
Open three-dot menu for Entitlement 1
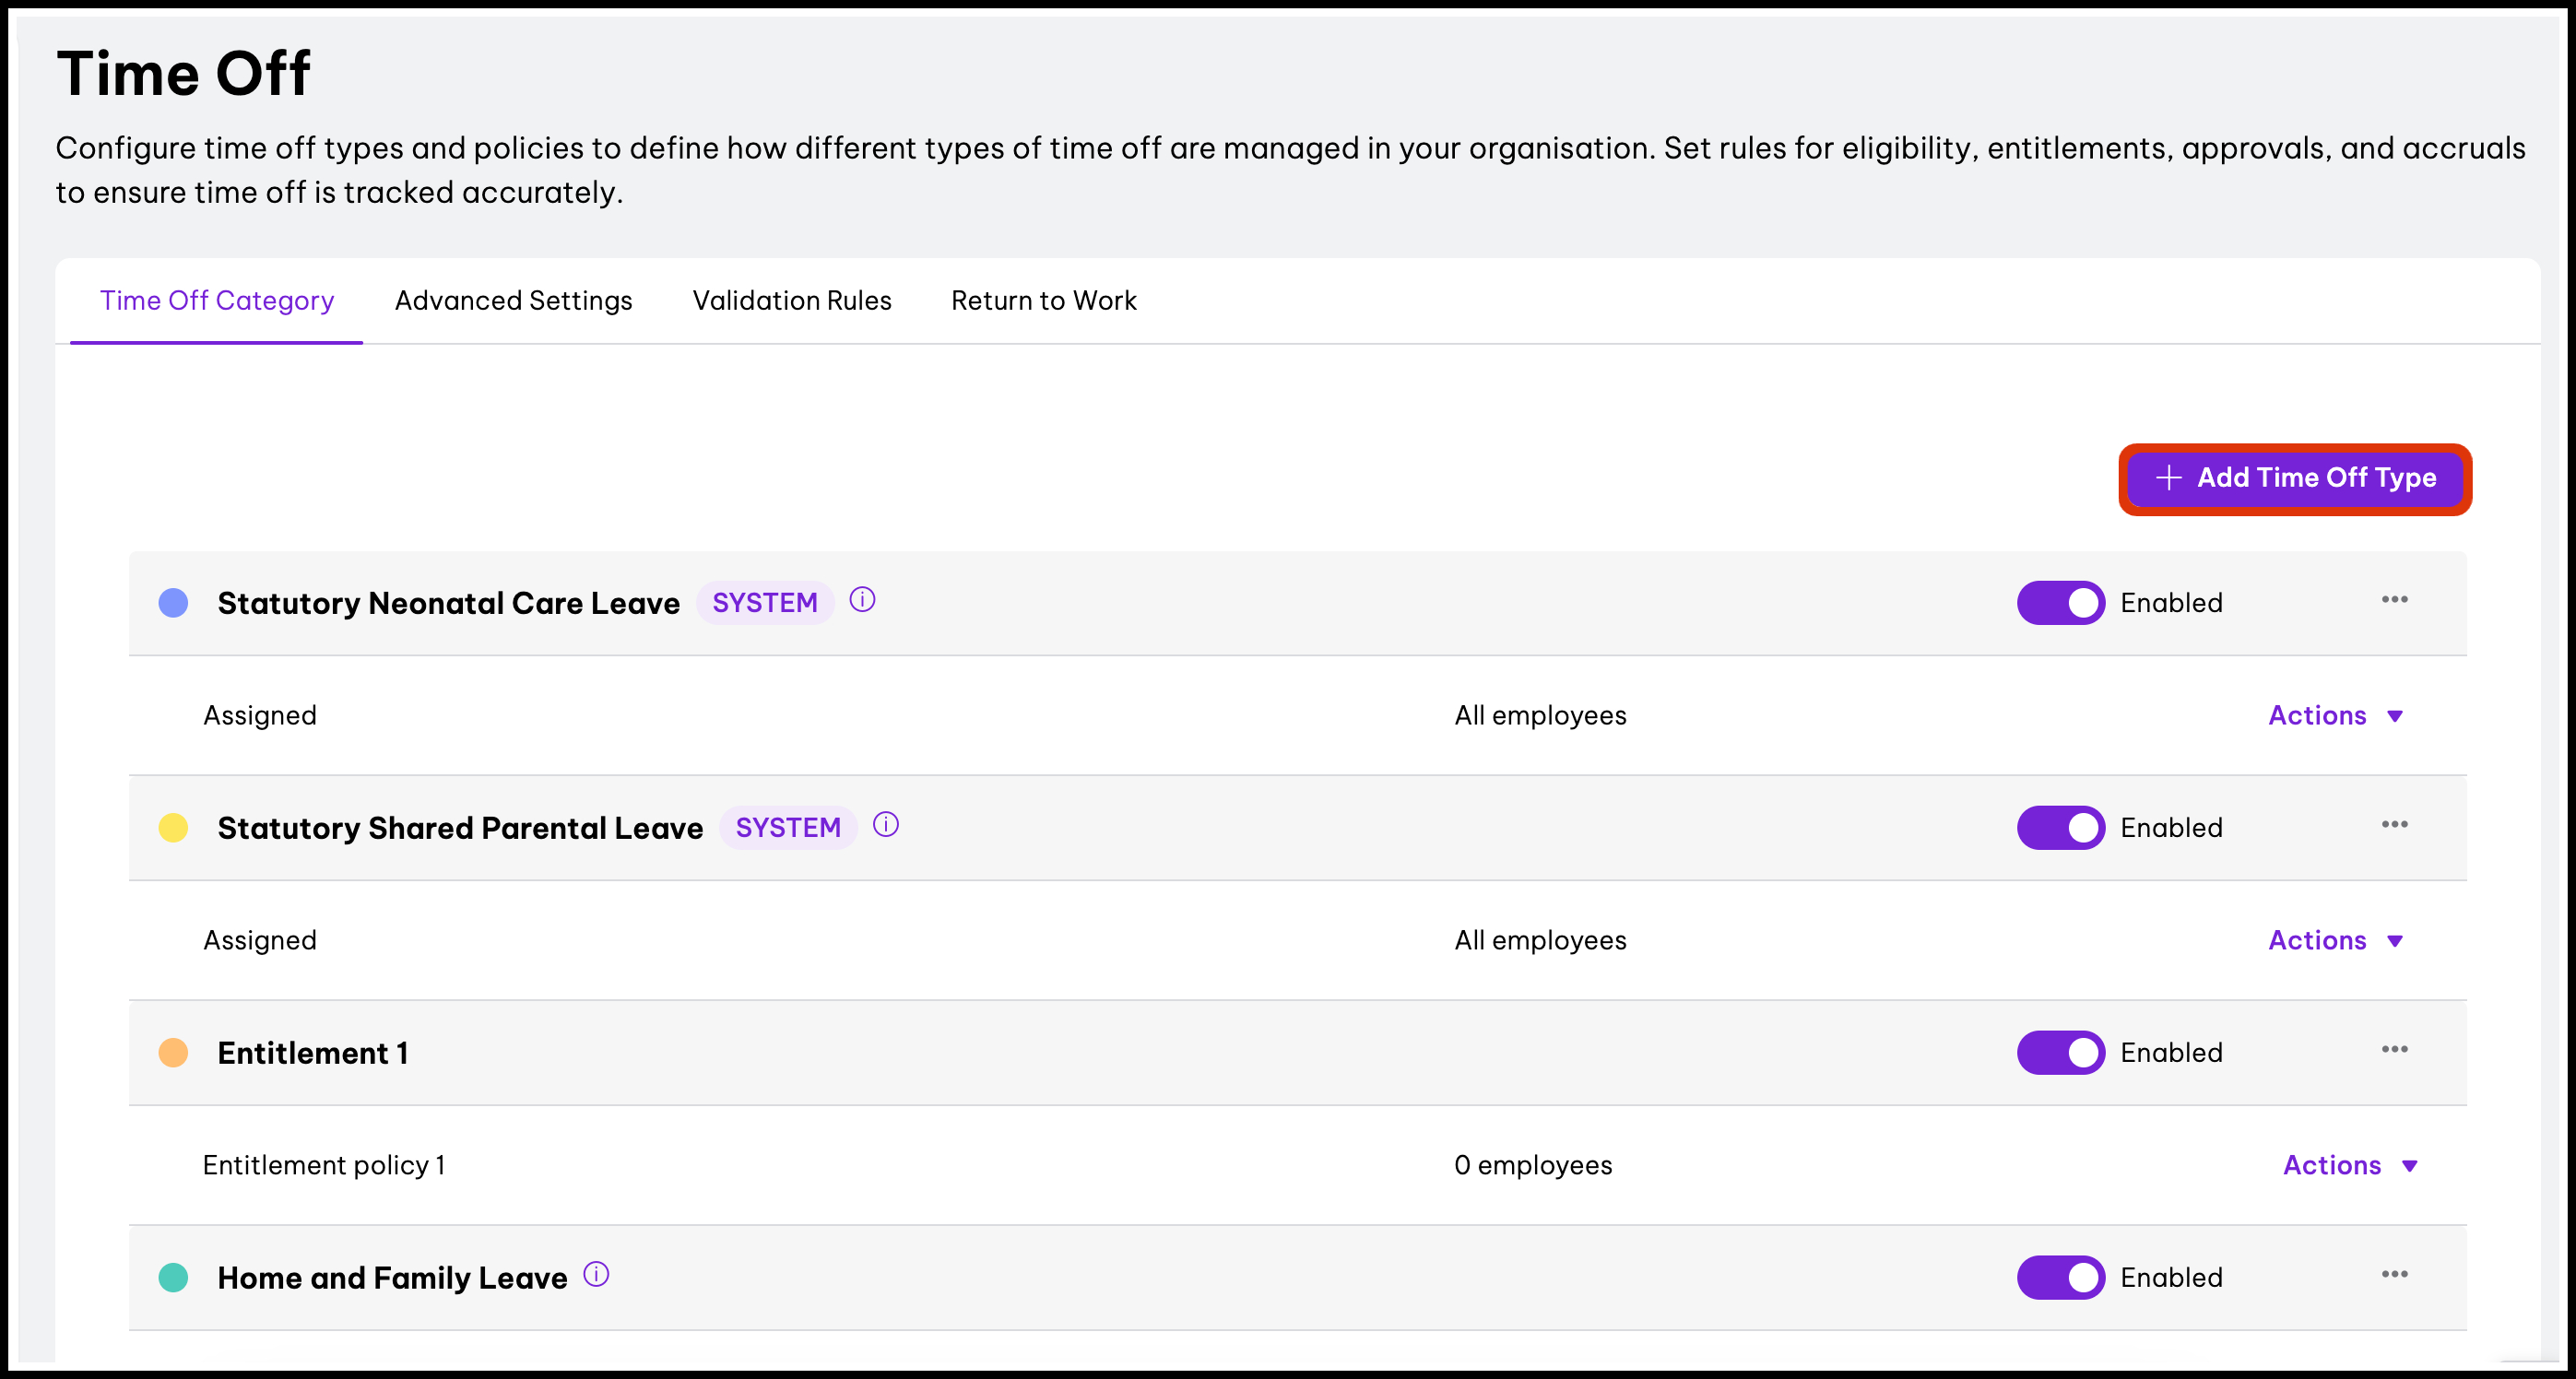pyautogui.click(x=2394, y=1050)
